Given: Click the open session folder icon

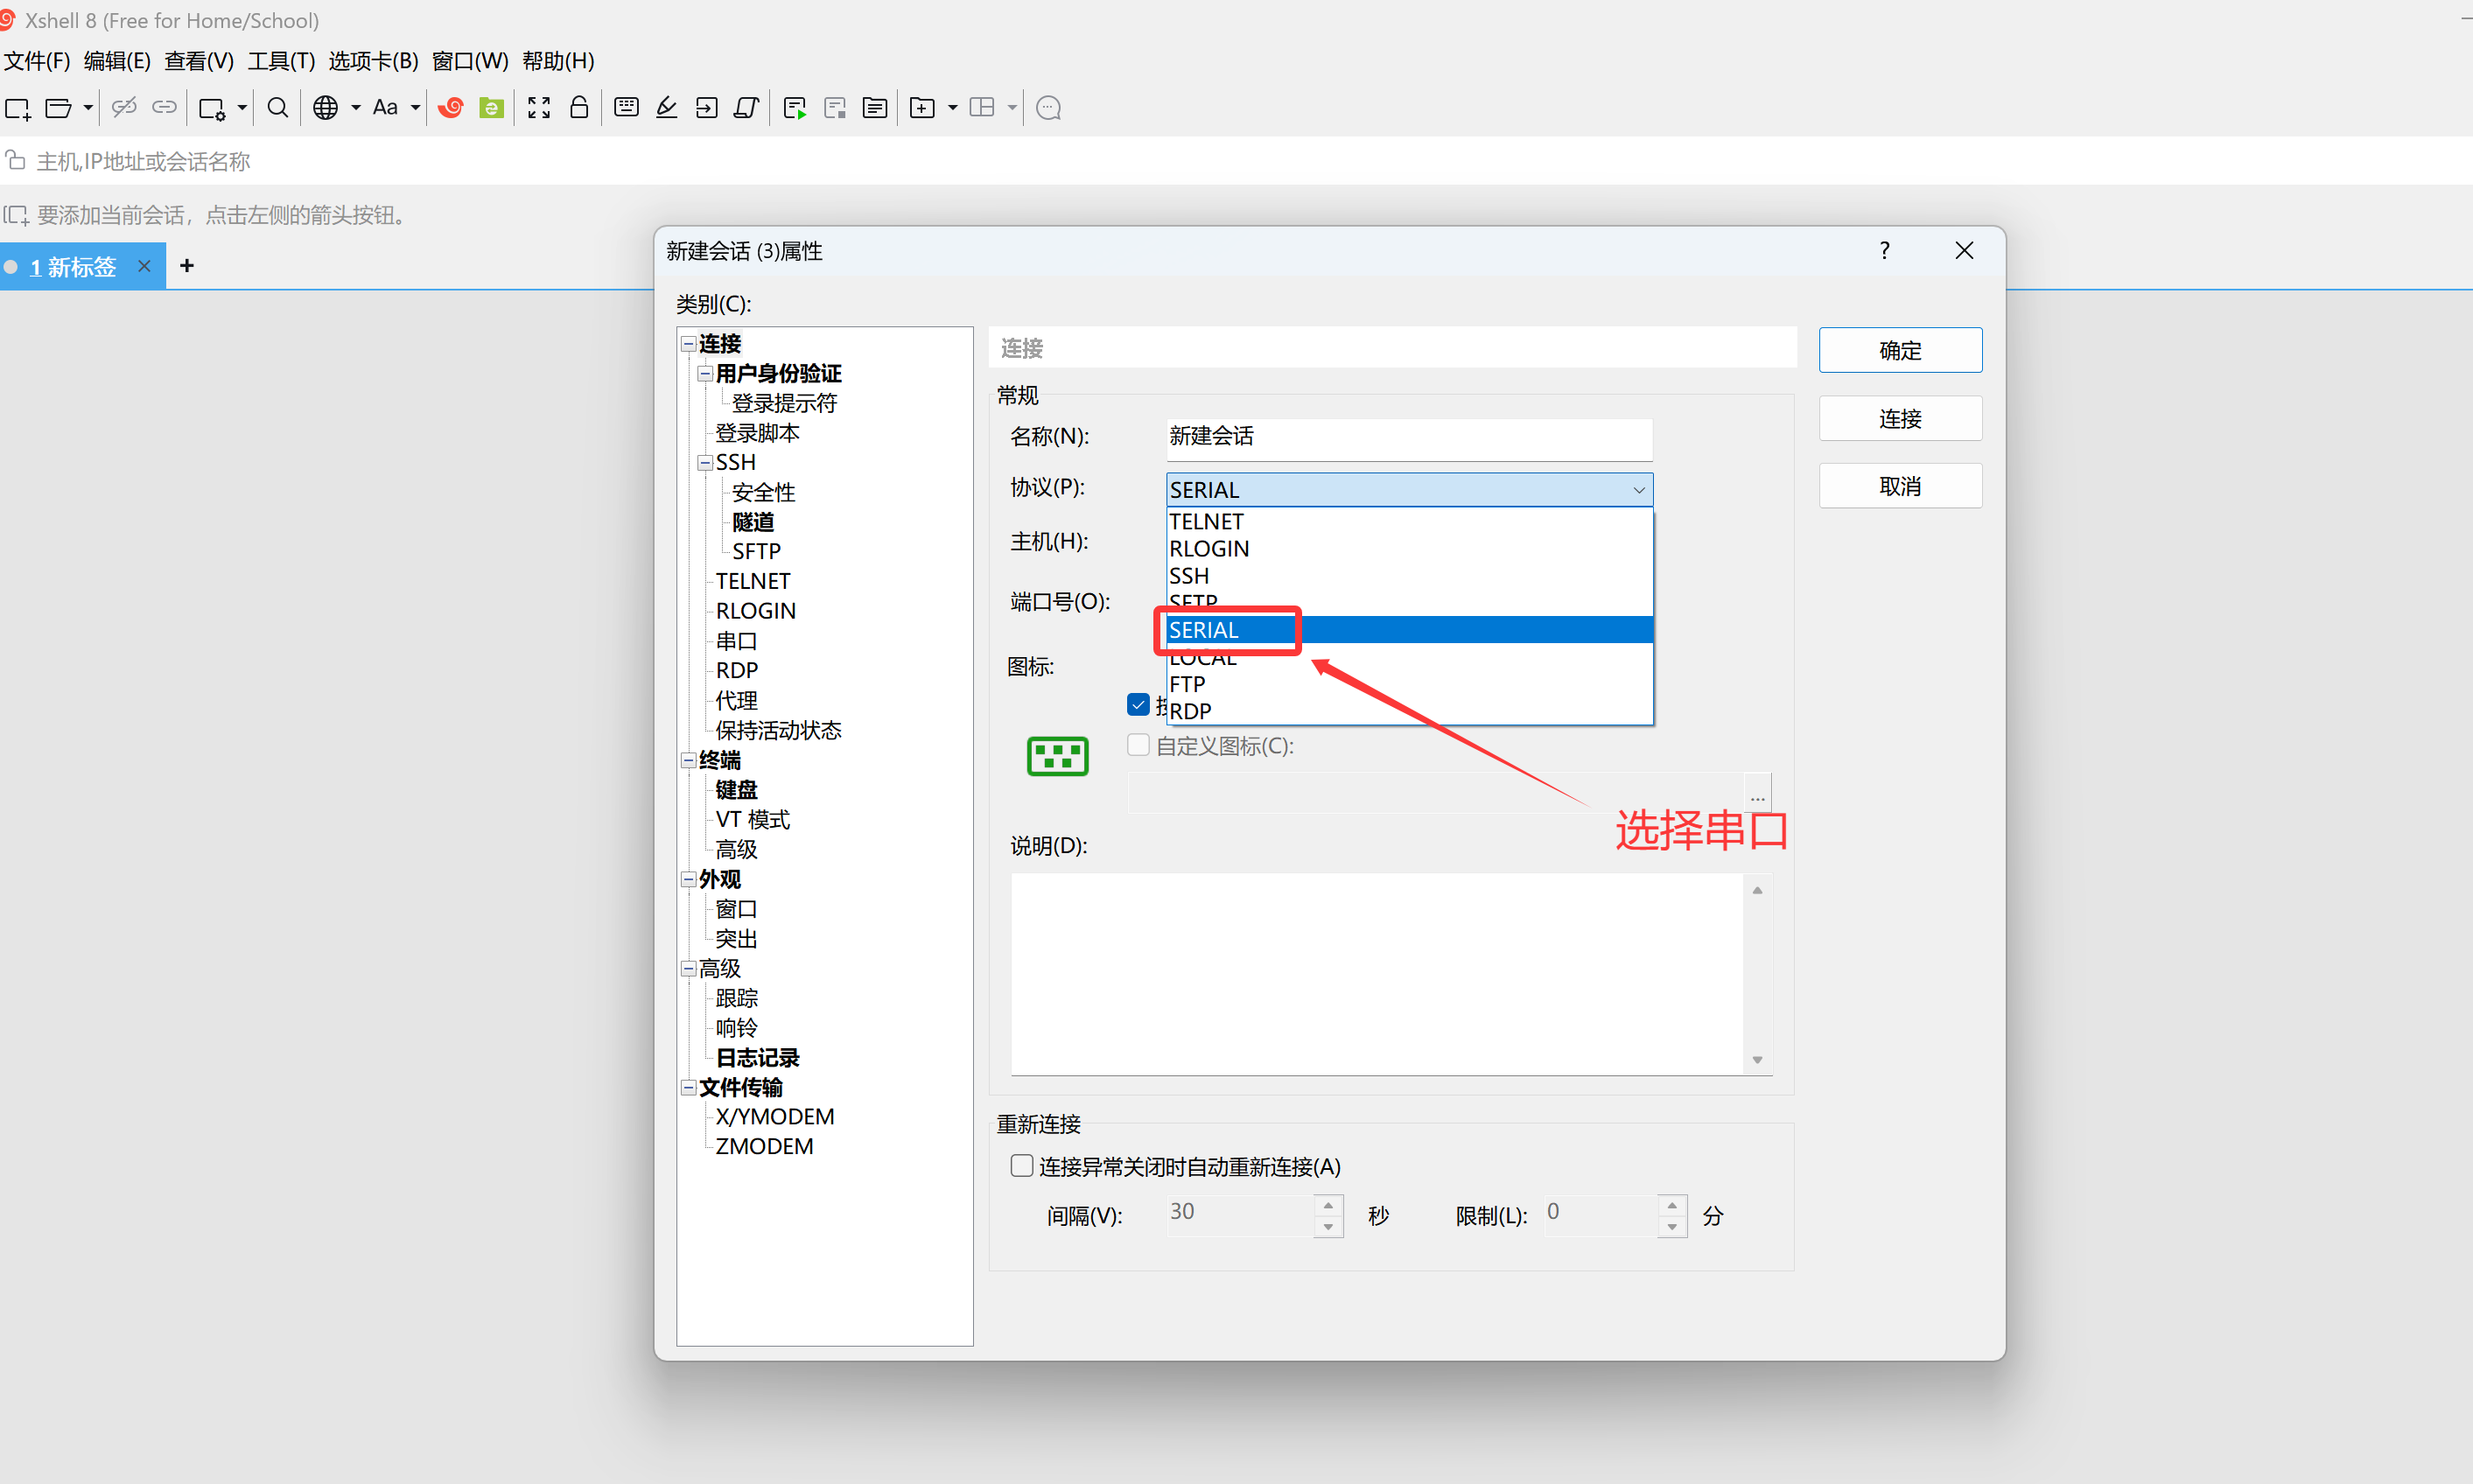Looking at the screenshot, I should pos(59,108).
